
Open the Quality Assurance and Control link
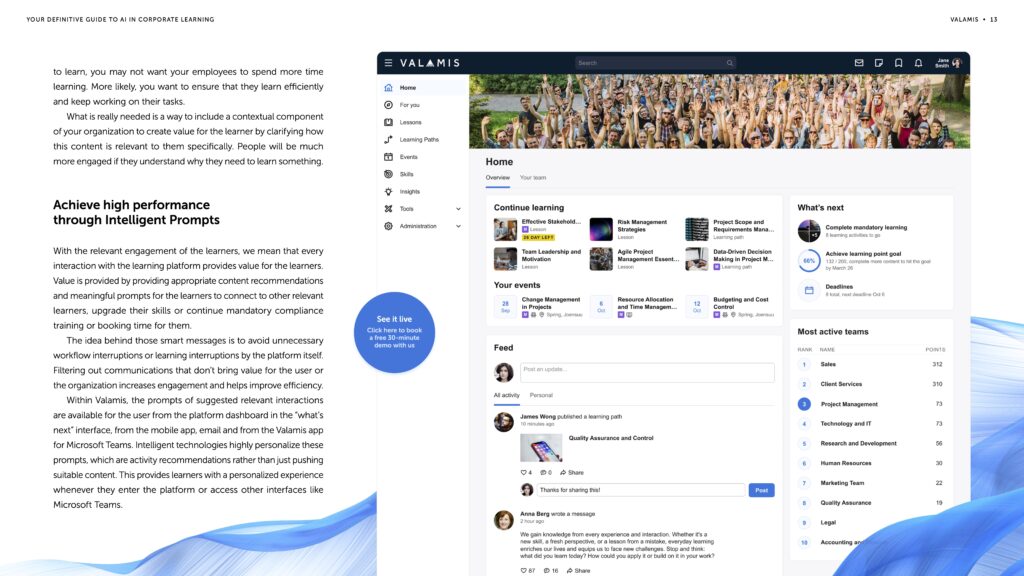pyautogui.click(x=611, y=438)
